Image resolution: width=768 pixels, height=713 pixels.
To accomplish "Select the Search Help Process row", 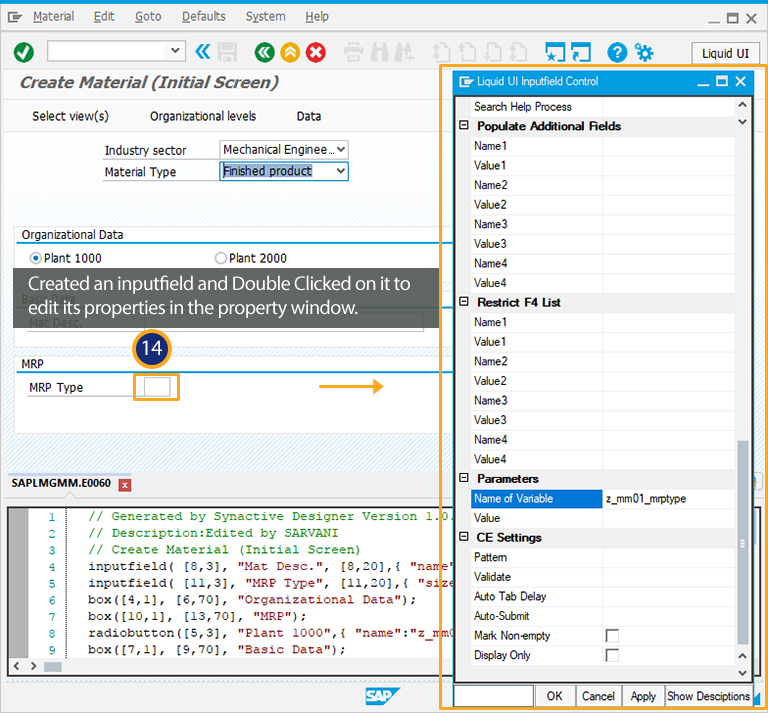I will (603, 107).
